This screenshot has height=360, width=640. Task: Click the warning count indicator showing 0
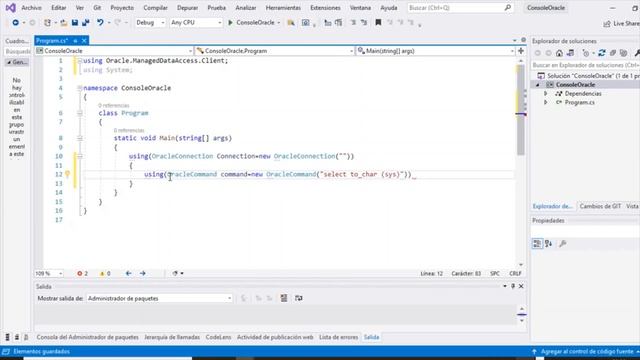tap(105, 273)
